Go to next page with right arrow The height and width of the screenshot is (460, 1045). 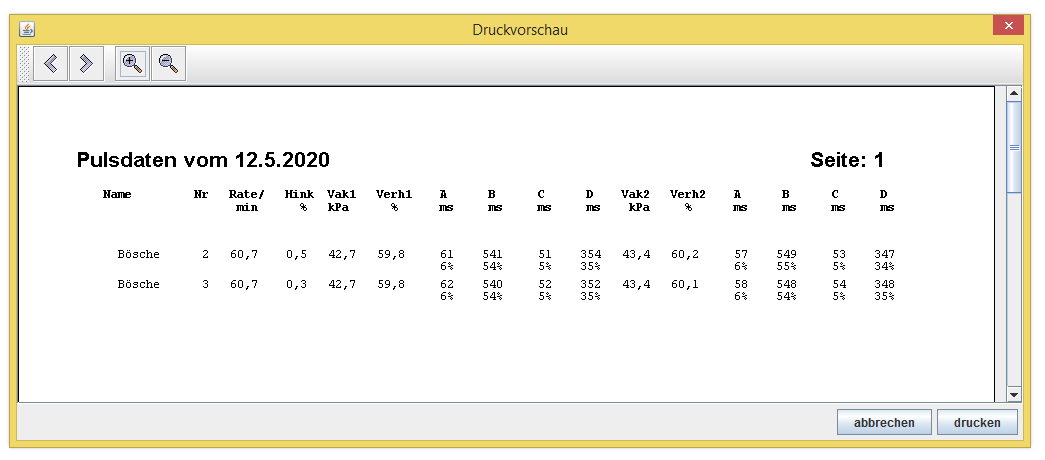click(87, 63)
